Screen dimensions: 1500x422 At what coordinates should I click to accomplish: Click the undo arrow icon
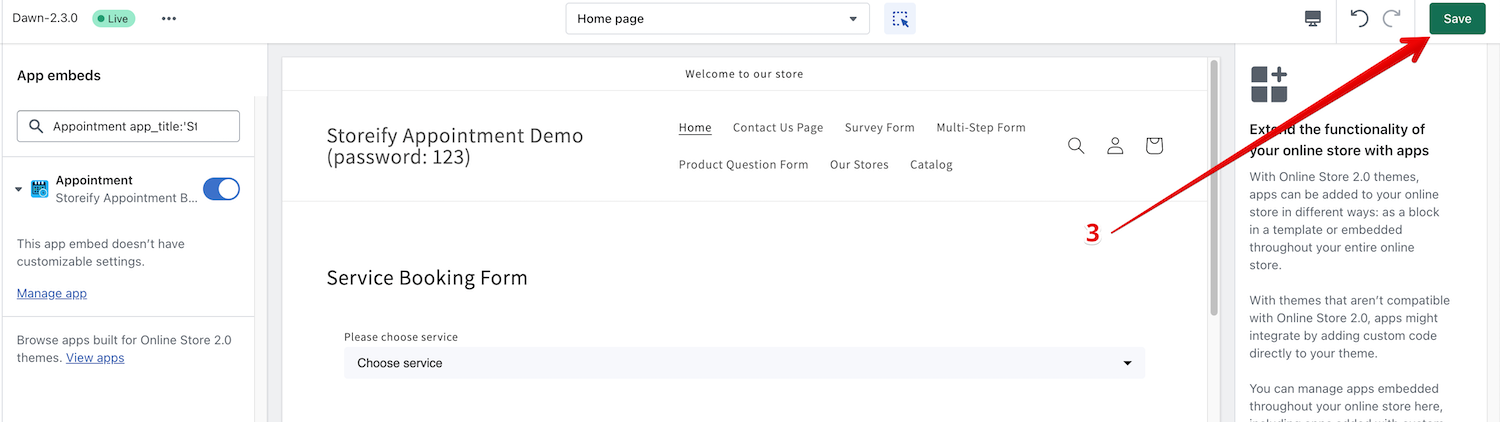click(1359, 19)
